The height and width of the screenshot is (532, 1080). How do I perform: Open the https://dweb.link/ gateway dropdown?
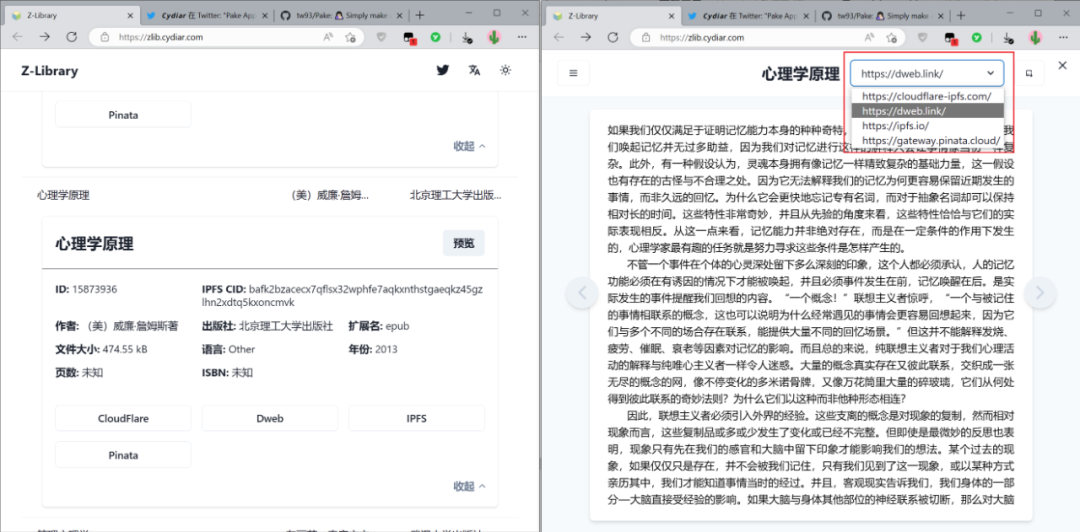coord(927,73)
